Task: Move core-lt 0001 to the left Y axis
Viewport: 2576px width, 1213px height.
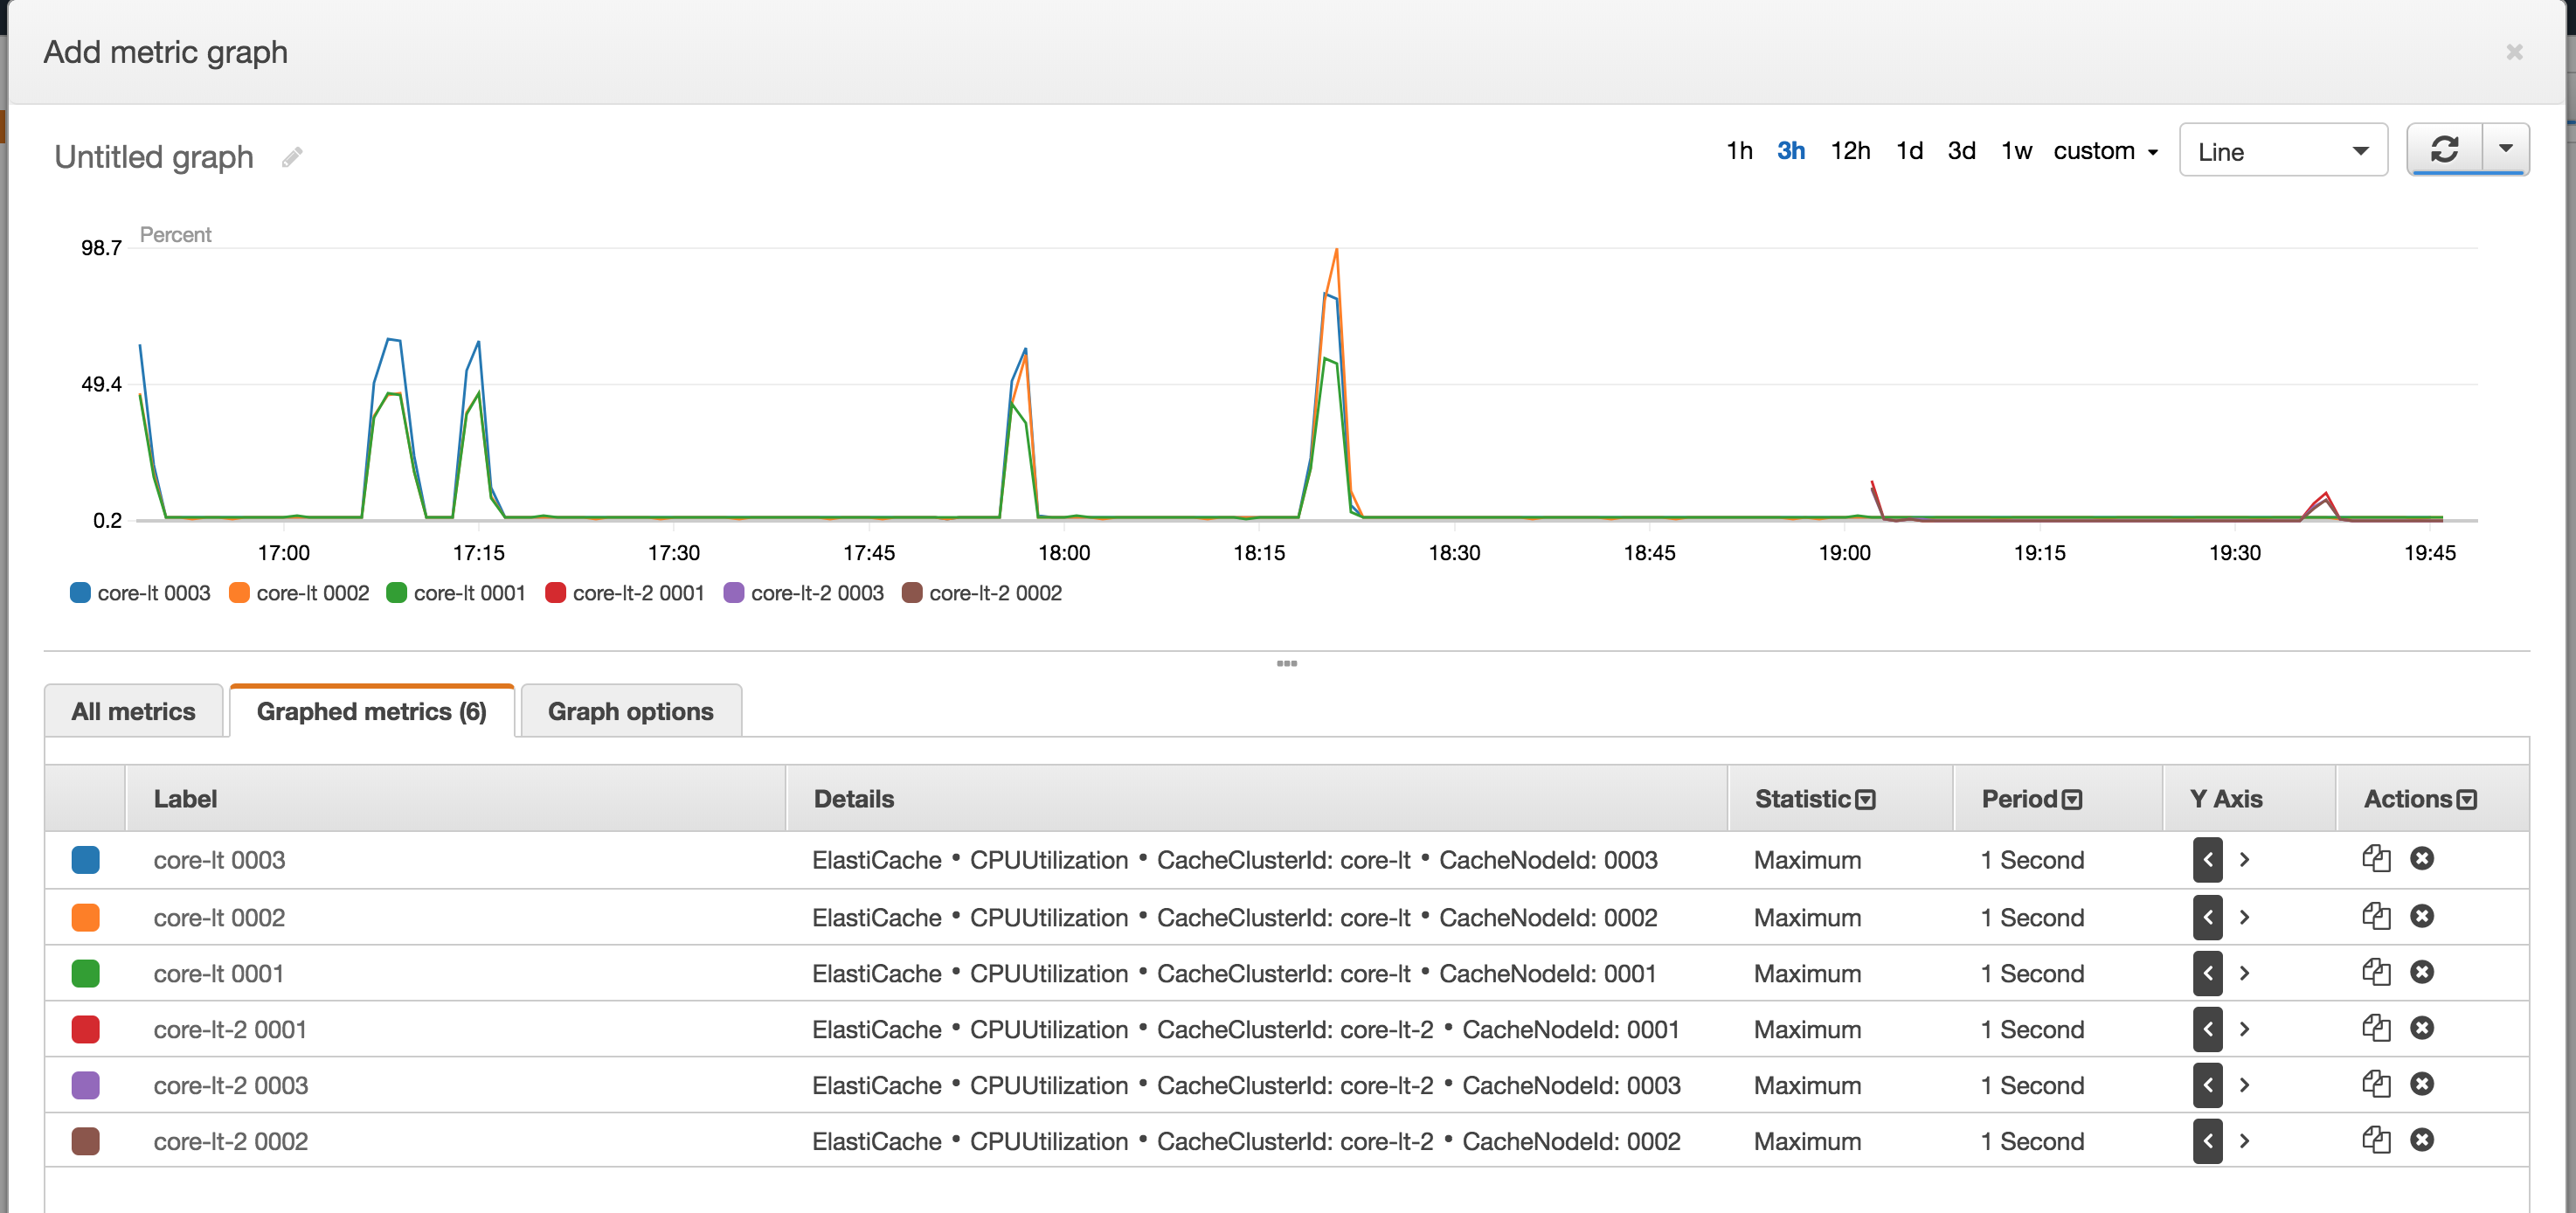Action: (2207, 972)
